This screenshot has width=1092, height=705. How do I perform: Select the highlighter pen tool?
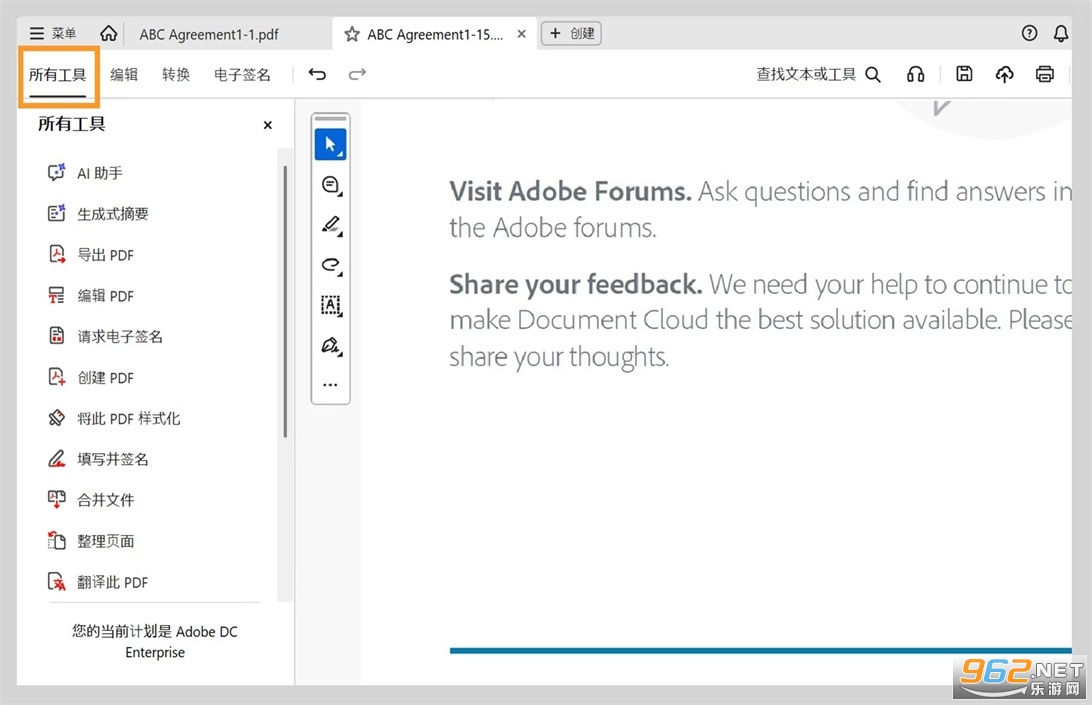(x=331, y=225)
